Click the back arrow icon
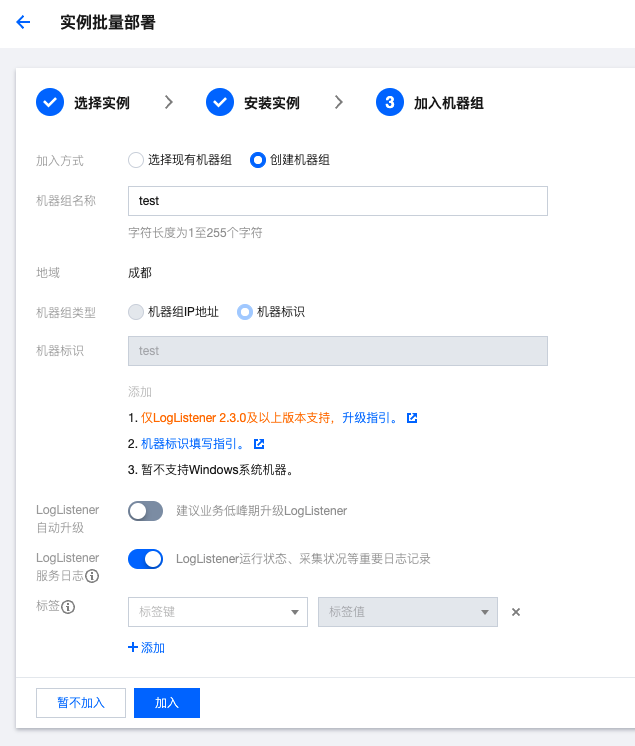Screen dimensions: 635x746 [x=23, y=22]
